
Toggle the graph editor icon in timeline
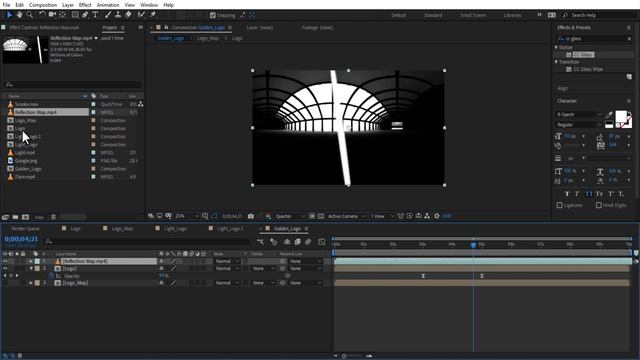[322, 242]
